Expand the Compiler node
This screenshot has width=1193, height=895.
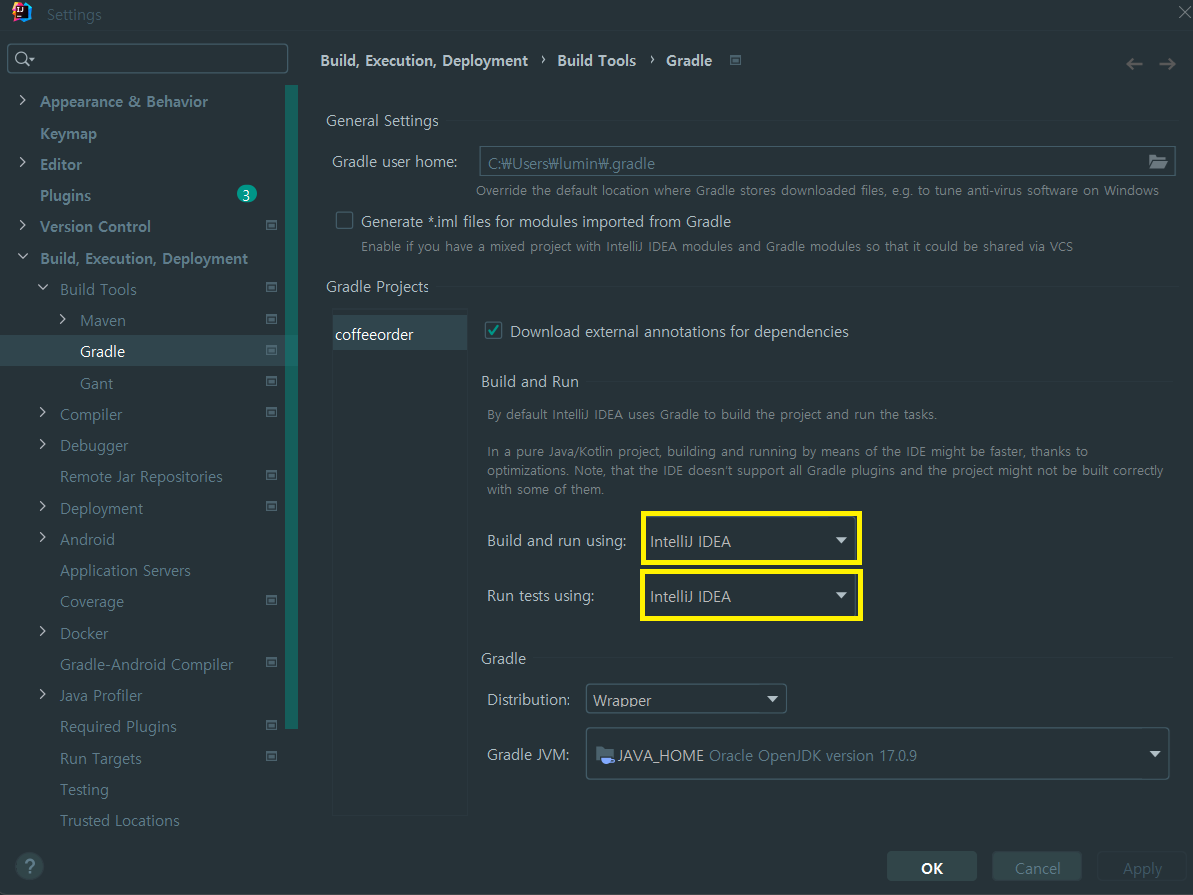43,413
